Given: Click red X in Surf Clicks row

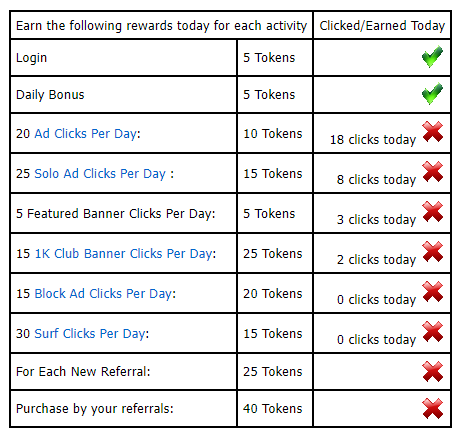Looking at the screenshot, I should [x=433, y=332].
